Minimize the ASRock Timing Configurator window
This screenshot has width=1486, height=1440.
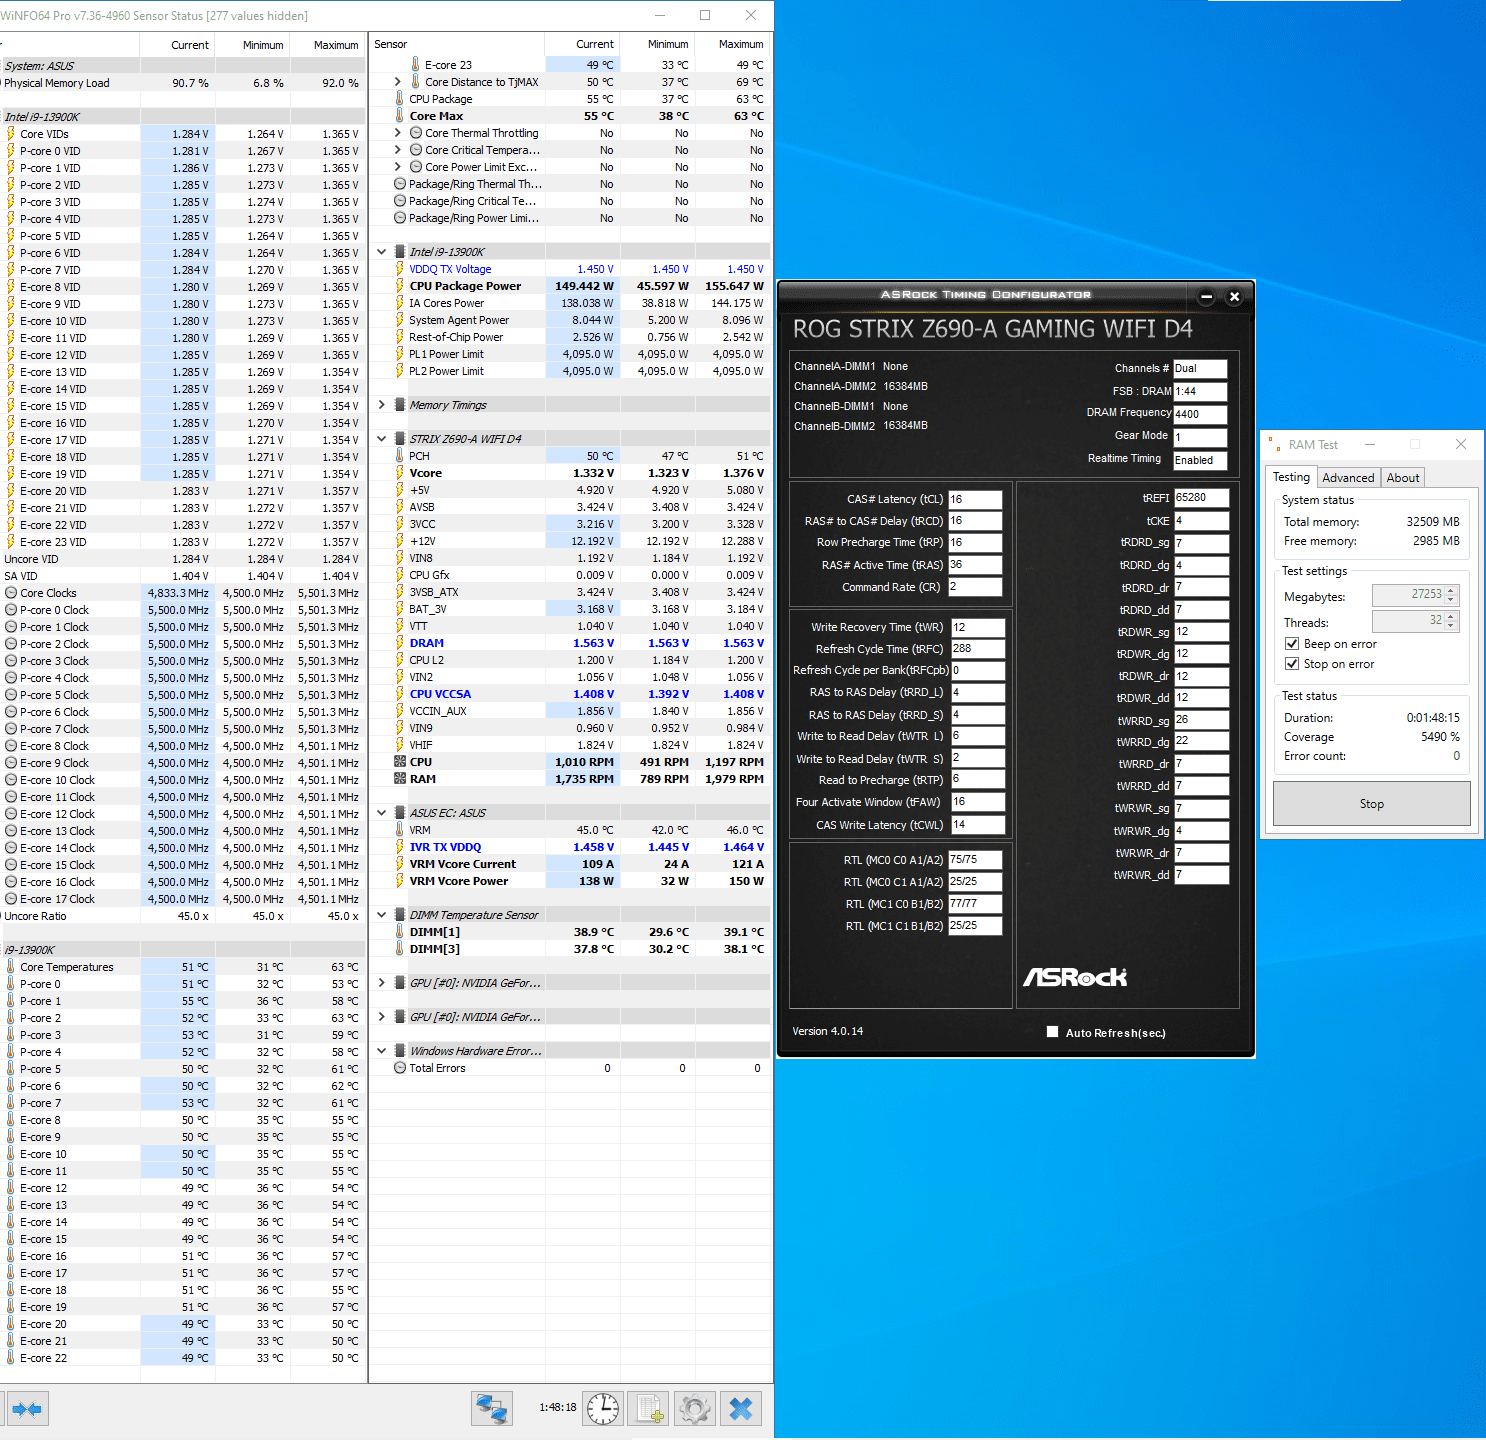[1206, 296]
